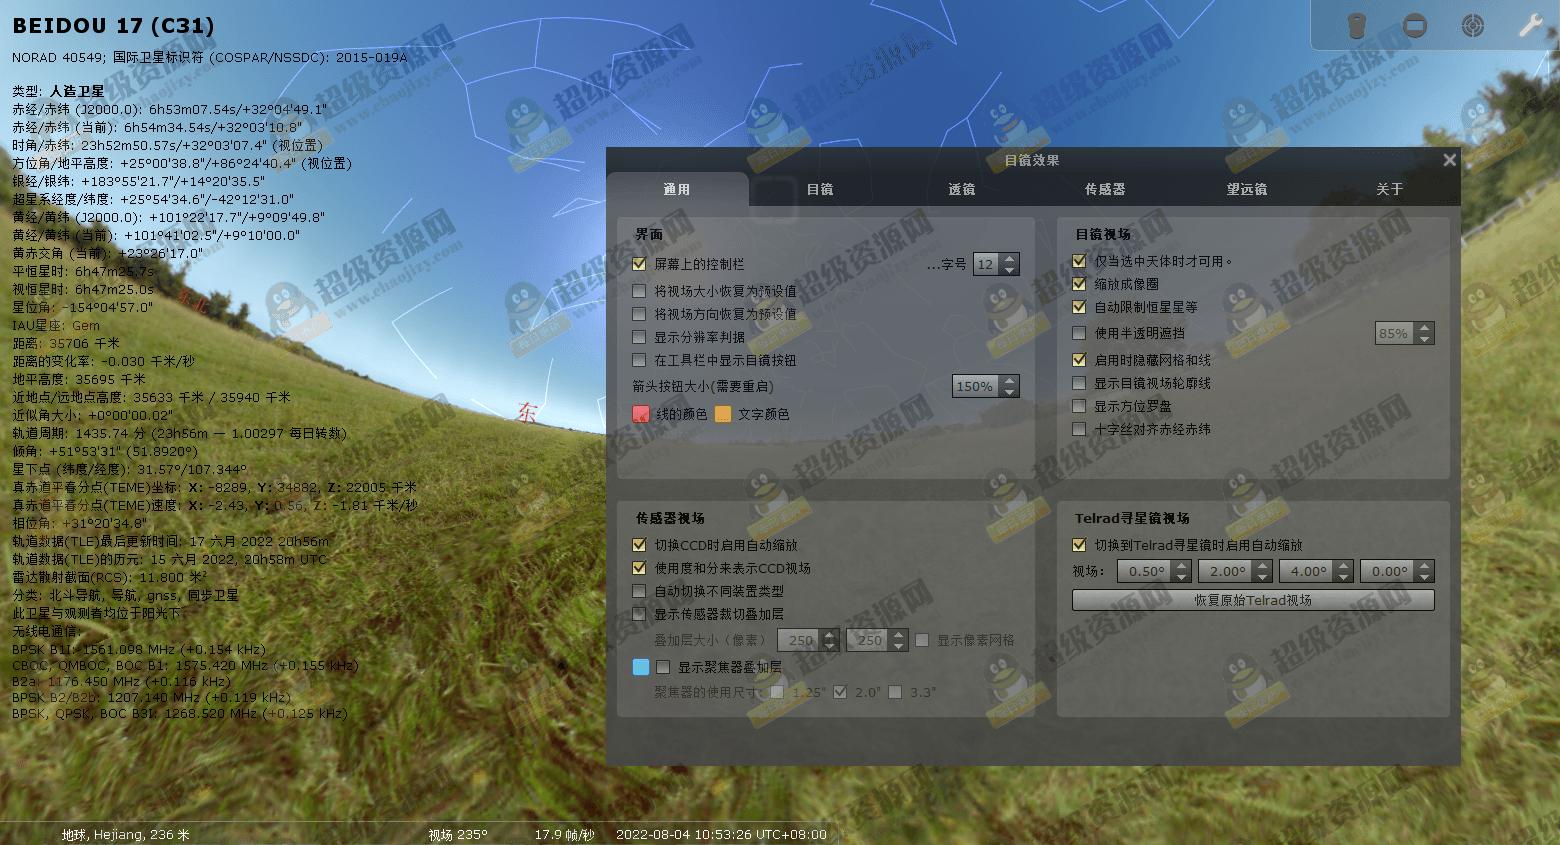
Task: Decrease 箭头按钮大小 percentage with down arrow
Action: click(1010, 392)
